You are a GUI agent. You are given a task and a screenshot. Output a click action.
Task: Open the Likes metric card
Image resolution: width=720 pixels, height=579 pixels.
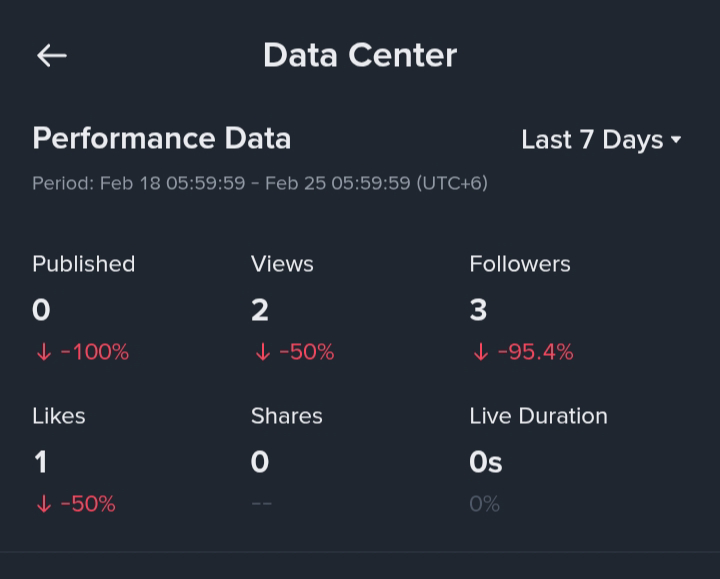tap(74, 460)
